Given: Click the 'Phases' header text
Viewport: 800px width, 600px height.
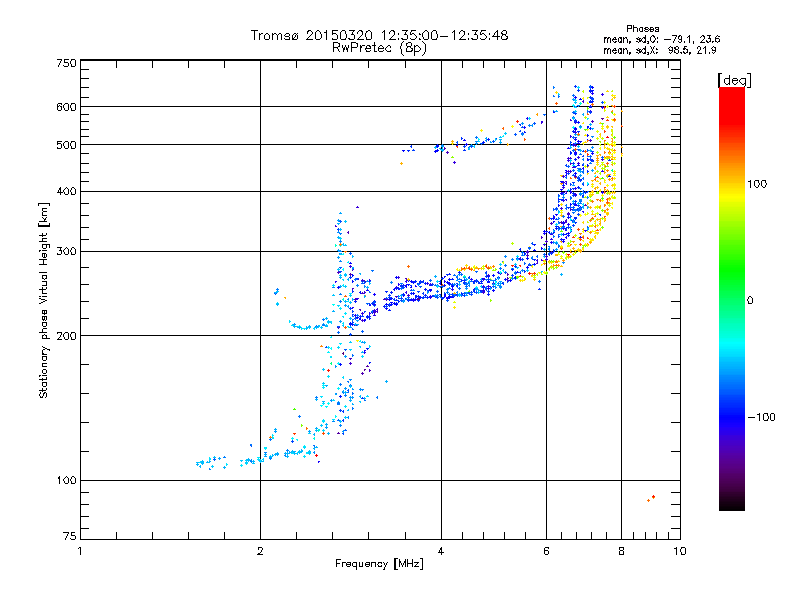Looking at the screenshot, I should coord(642,29).
